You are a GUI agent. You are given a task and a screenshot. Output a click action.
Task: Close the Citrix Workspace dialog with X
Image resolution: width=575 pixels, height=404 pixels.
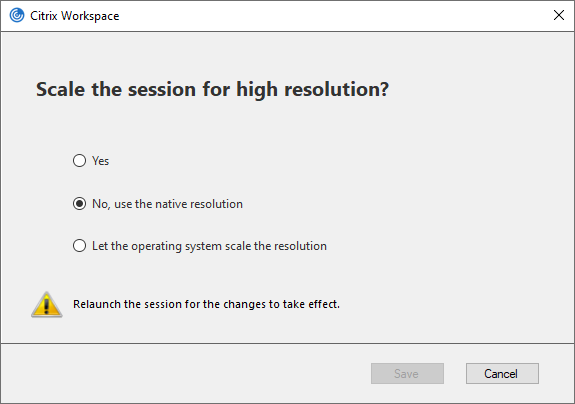point(558,15)
